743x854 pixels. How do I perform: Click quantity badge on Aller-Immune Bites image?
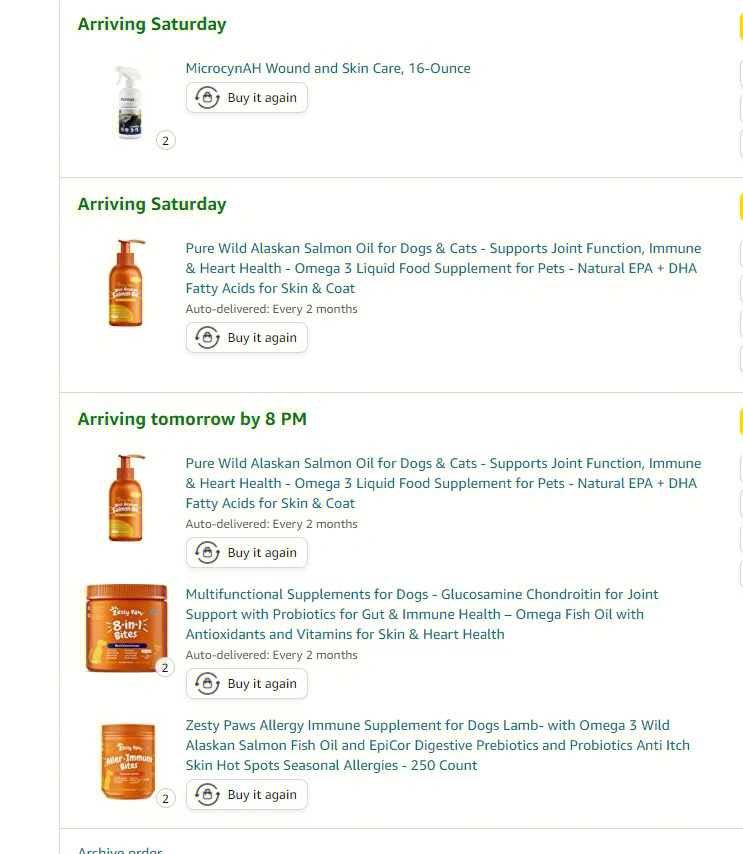166,799
